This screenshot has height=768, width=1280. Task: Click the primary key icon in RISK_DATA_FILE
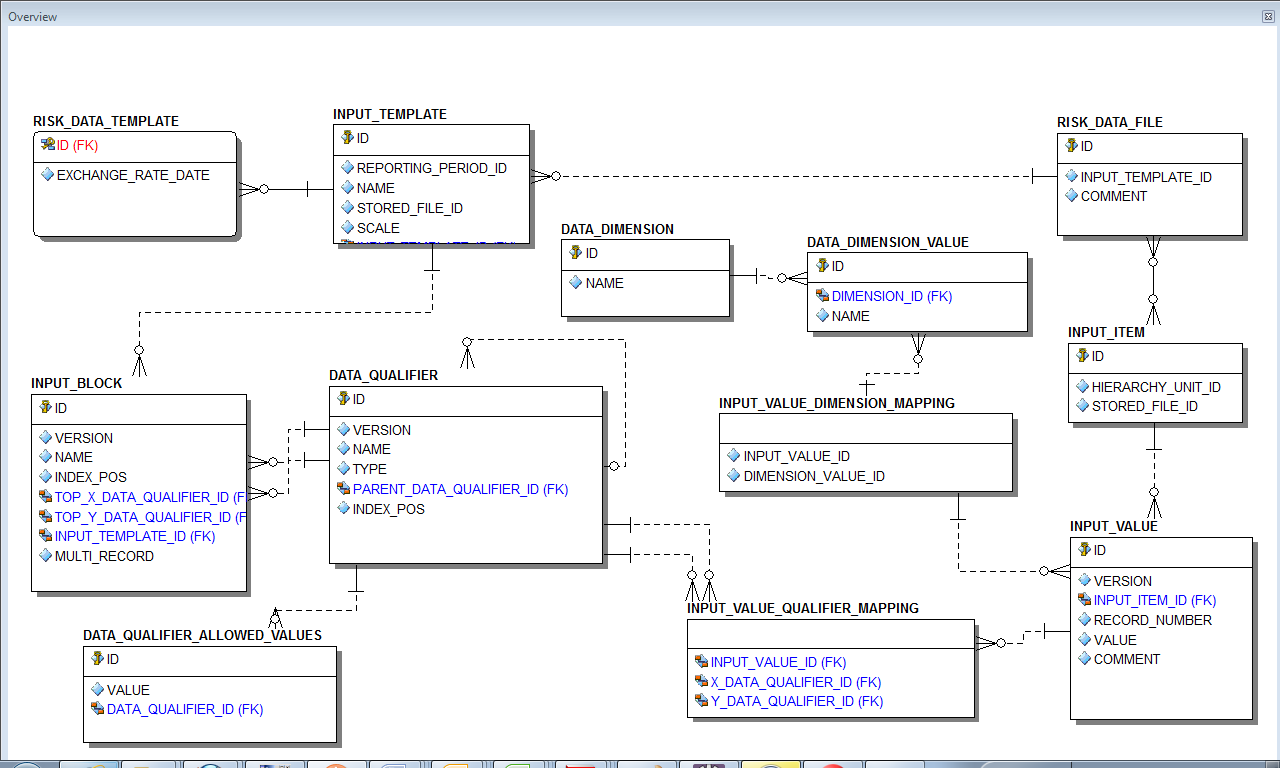coord(1071,146)
